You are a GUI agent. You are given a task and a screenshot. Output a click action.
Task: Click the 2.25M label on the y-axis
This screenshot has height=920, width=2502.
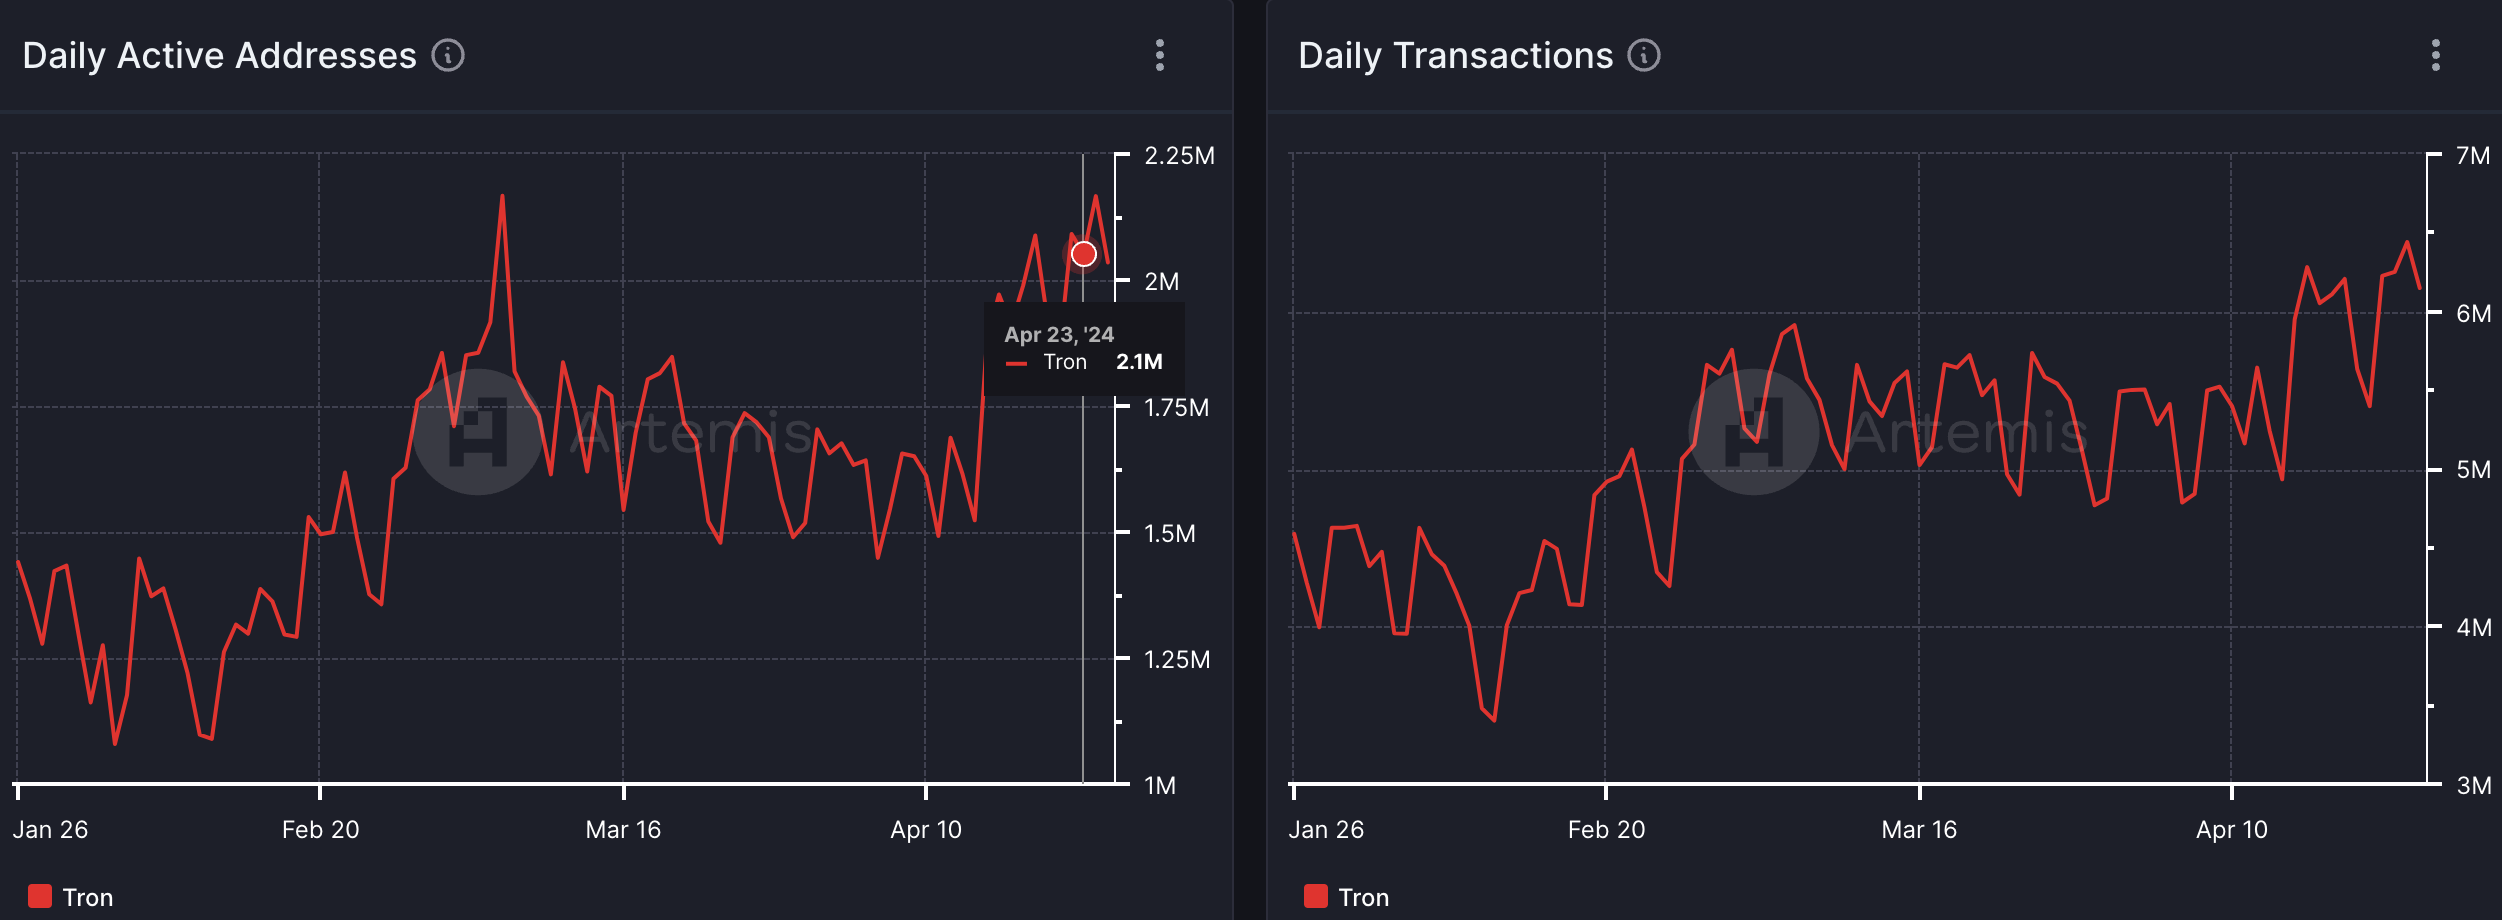tap(1179, 156)
